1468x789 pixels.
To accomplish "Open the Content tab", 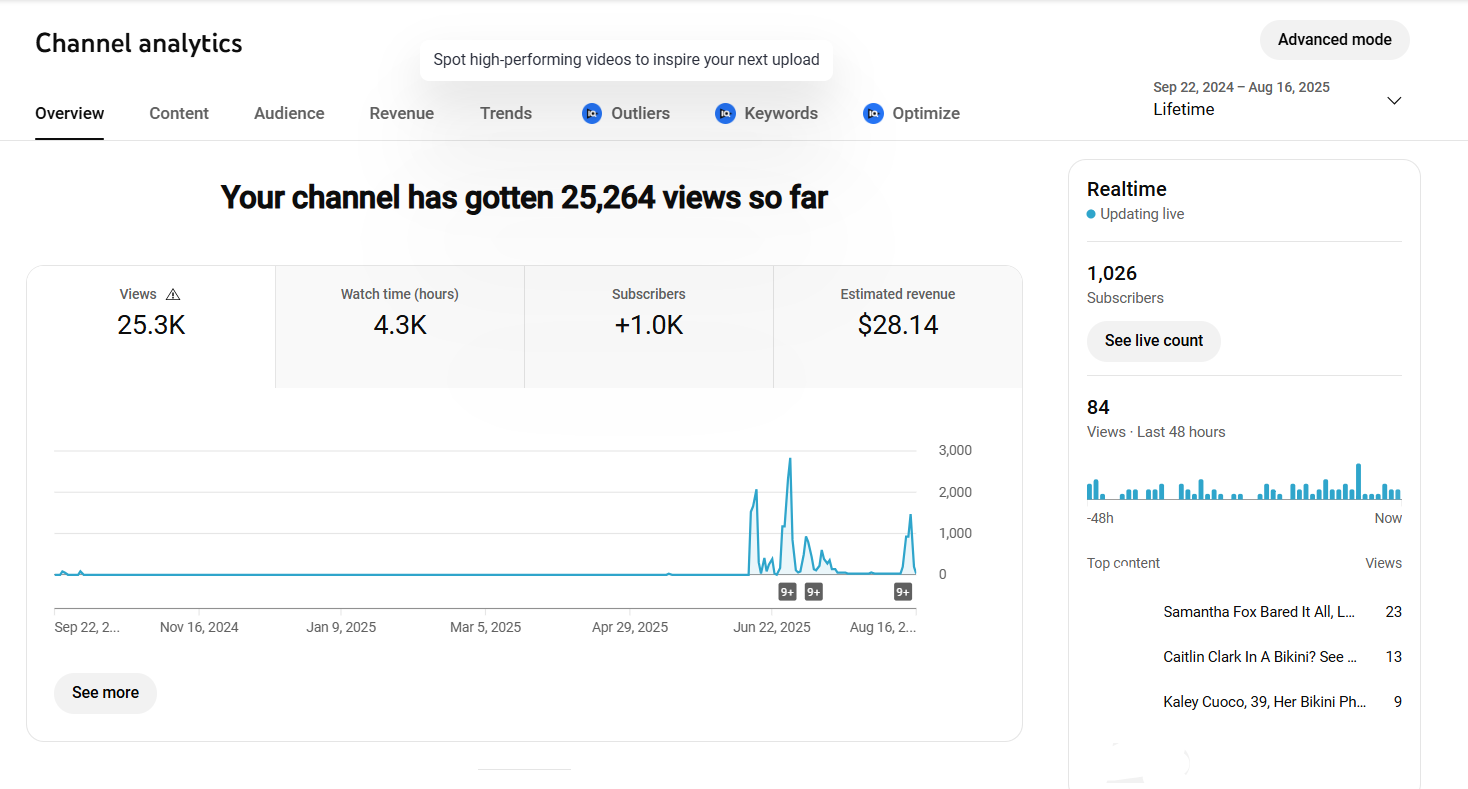I will pos(179,114).
